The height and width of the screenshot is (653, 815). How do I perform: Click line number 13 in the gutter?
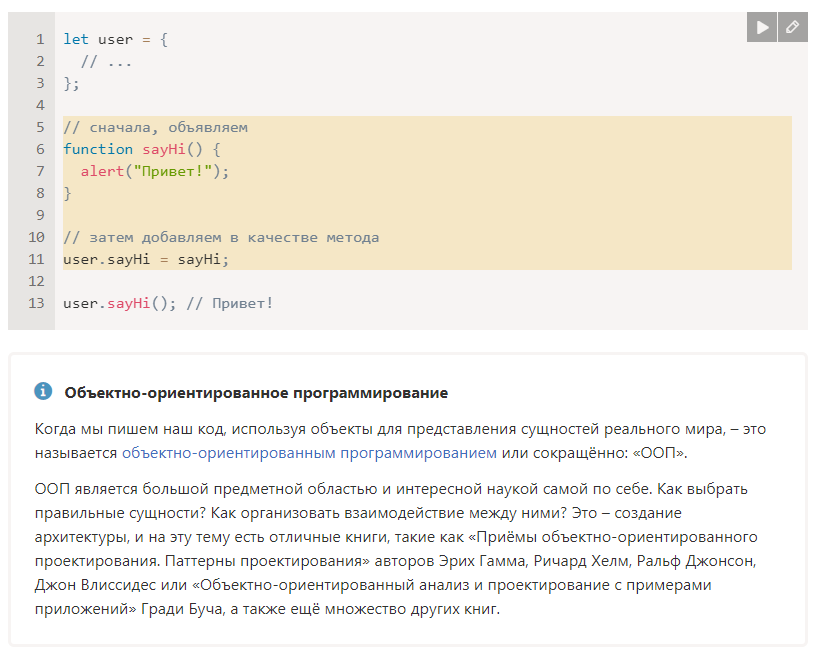[36, 303]
